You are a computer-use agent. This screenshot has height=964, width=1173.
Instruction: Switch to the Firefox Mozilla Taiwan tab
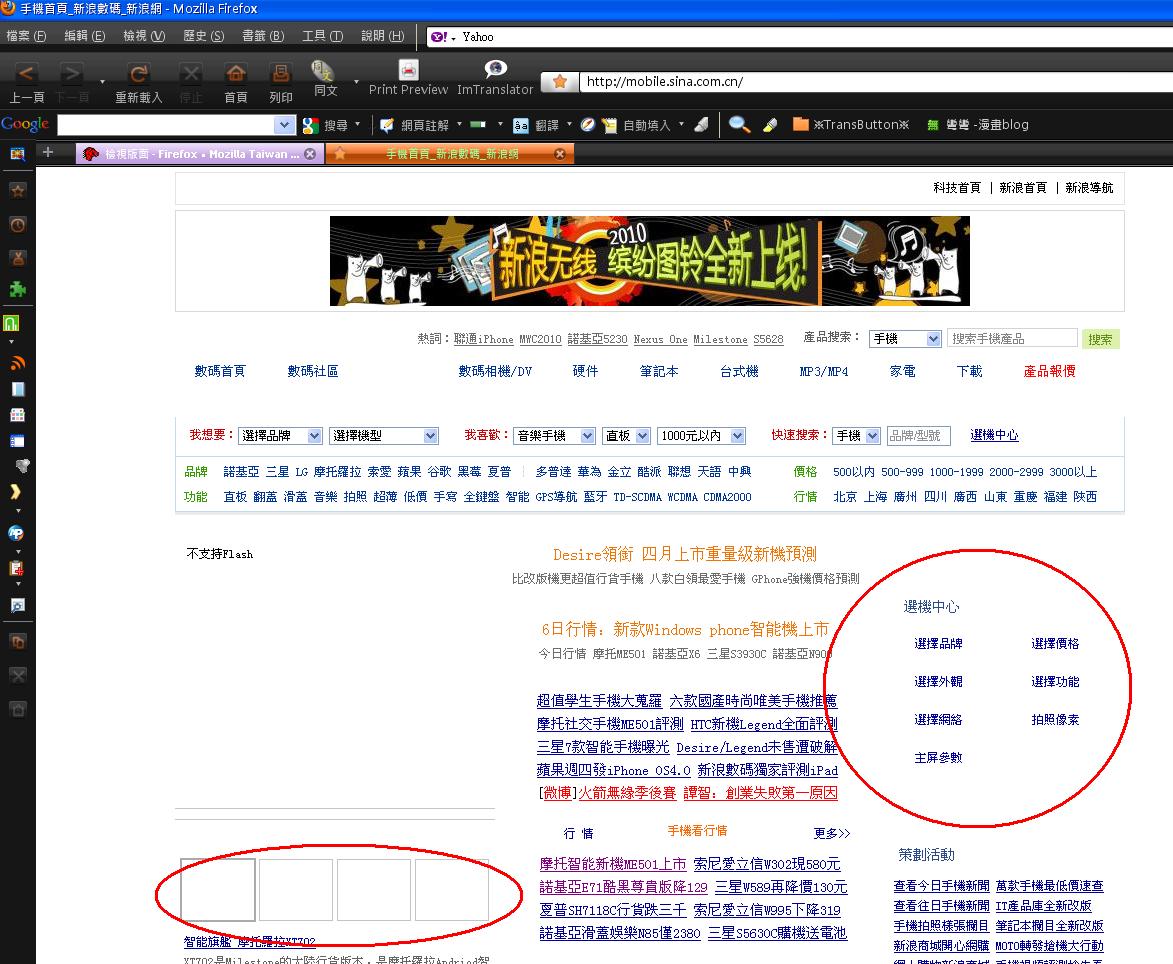coord(200,154)
